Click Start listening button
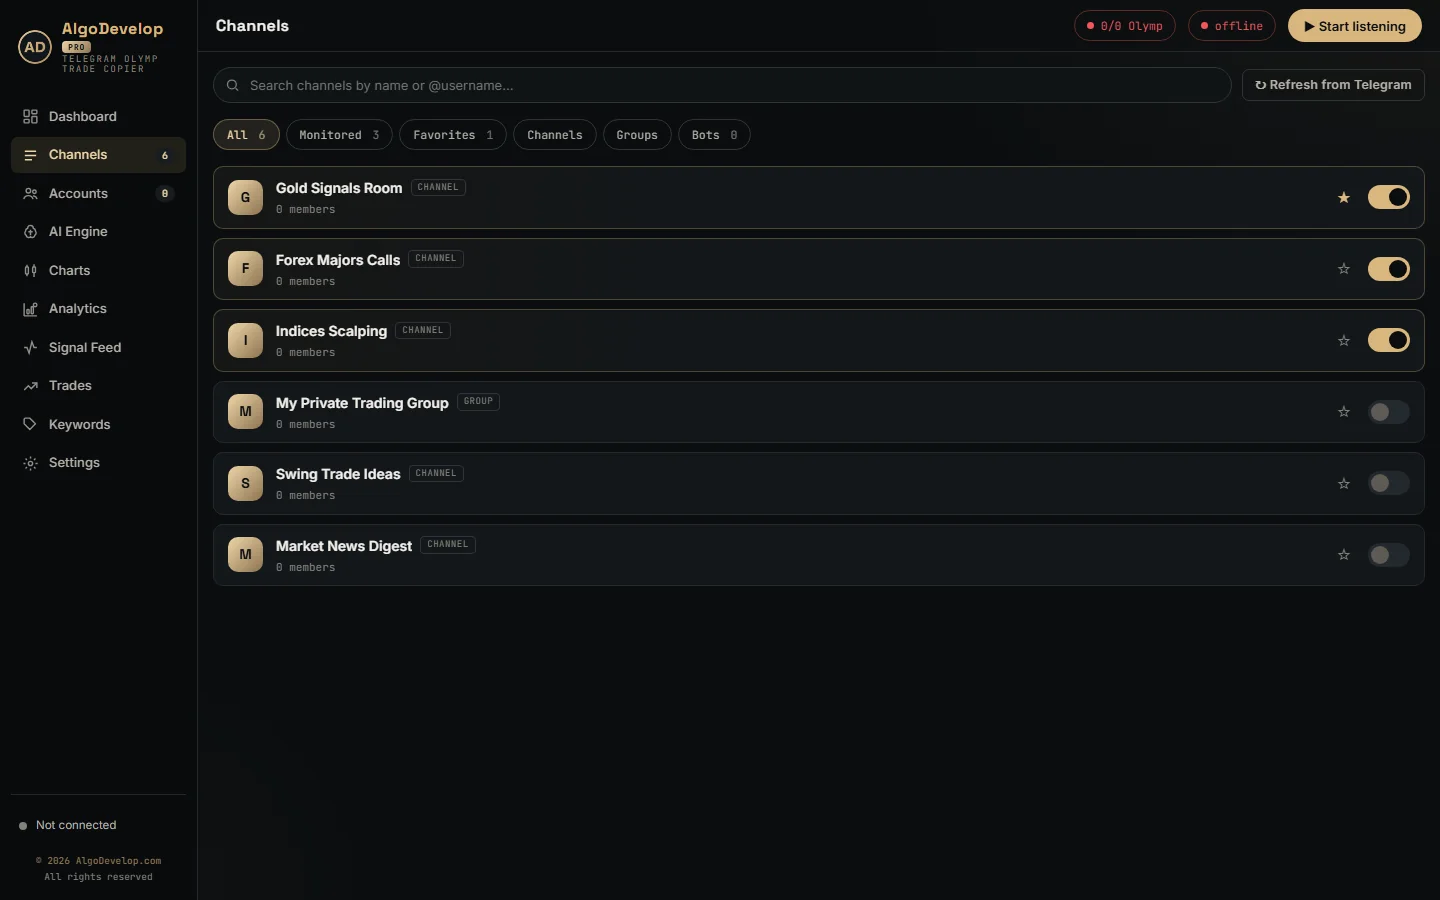The image size is (1440, 900). pyautogui.click(x=1355, y=26)
